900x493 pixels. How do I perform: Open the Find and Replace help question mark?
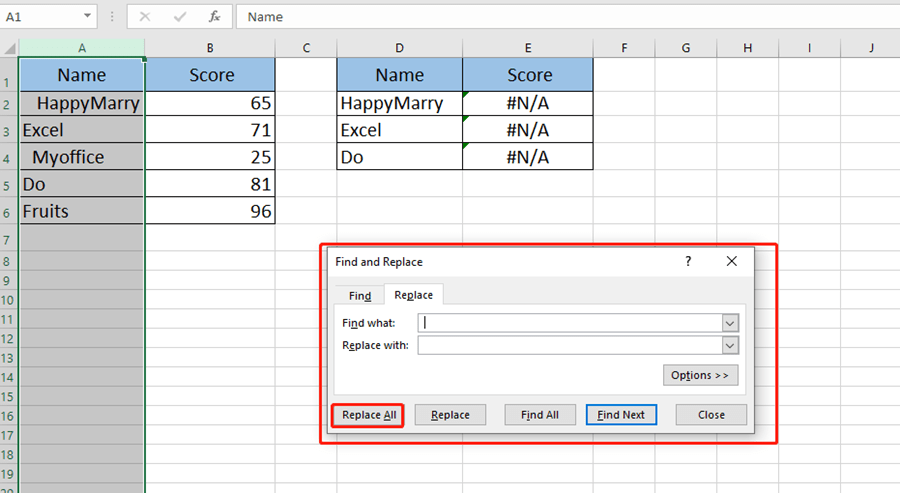[x=688, y=261]
